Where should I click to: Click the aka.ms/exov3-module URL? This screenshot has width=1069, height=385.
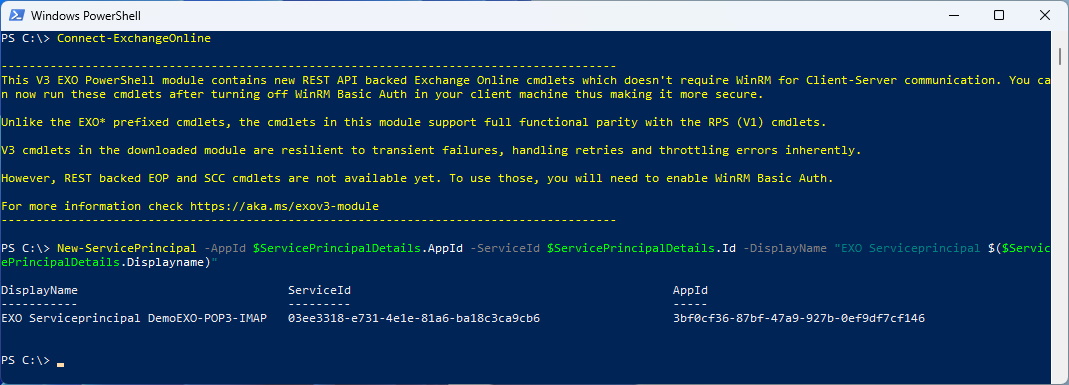pos(284,206)
